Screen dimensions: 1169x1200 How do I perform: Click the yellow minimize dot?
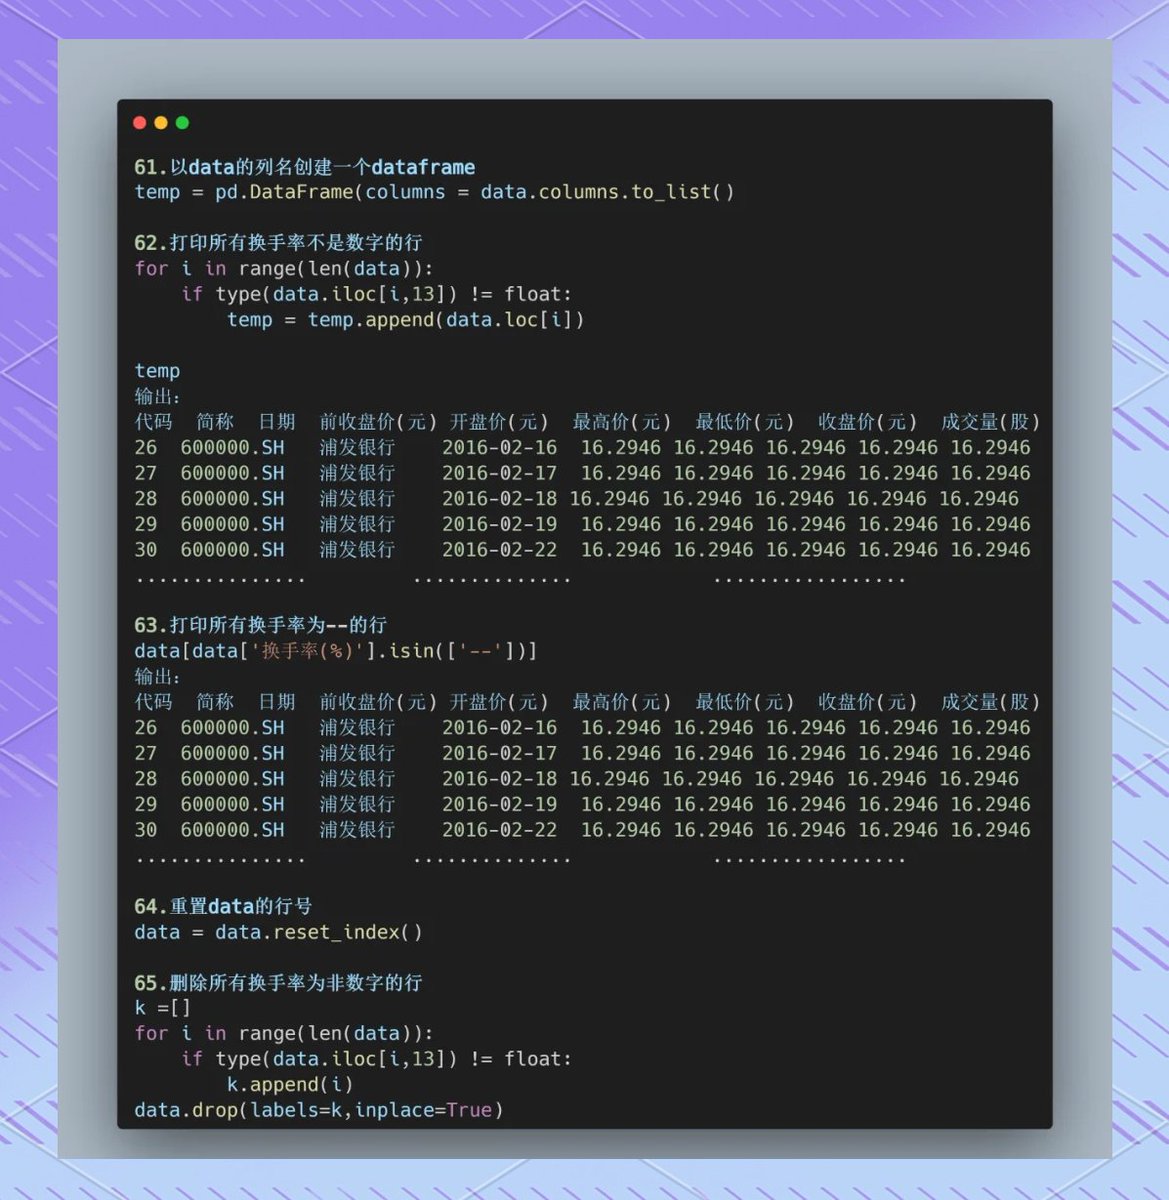pyautogui.click(x=161, y=123)
